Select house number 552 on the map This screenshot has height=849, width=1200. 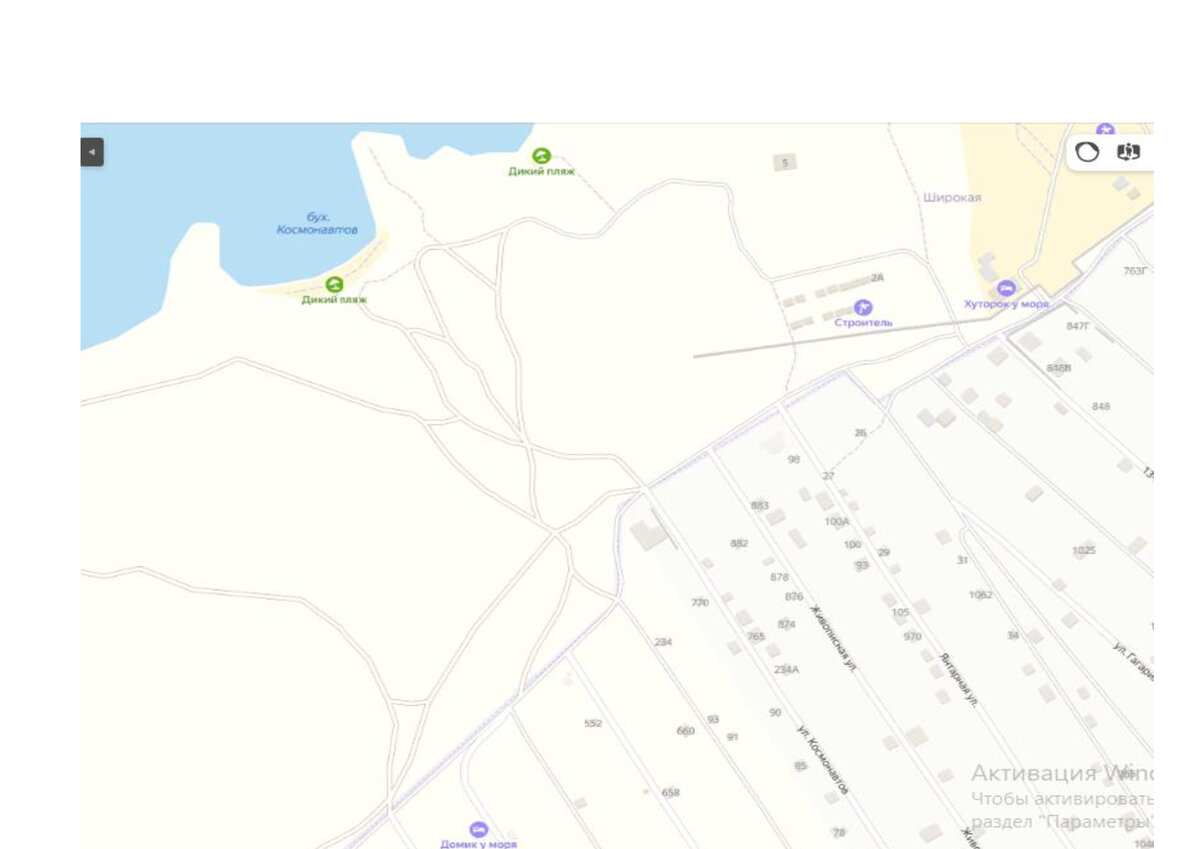tap(593, 723)
